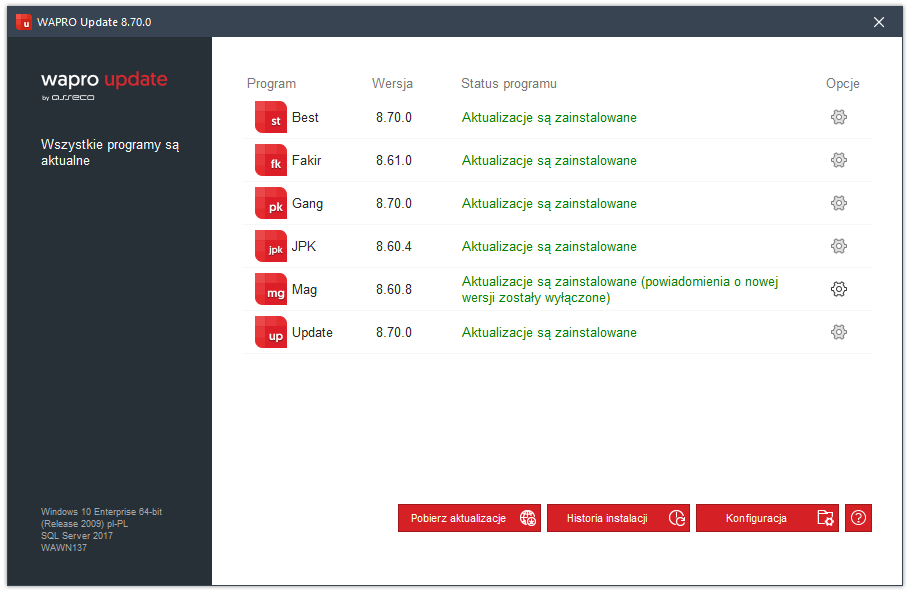Click the Pobierz aktualizacje button

tap(469, 518)
